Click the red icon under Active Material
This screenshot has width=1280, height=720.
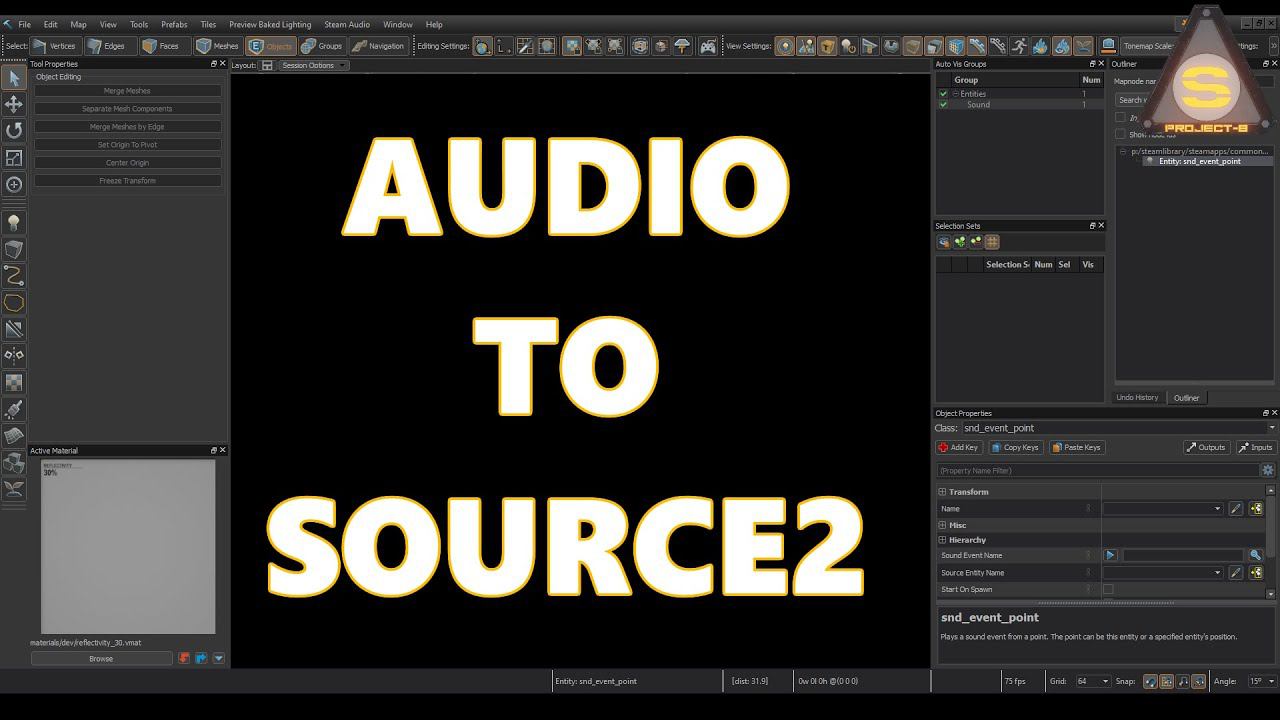pos(184,658)
